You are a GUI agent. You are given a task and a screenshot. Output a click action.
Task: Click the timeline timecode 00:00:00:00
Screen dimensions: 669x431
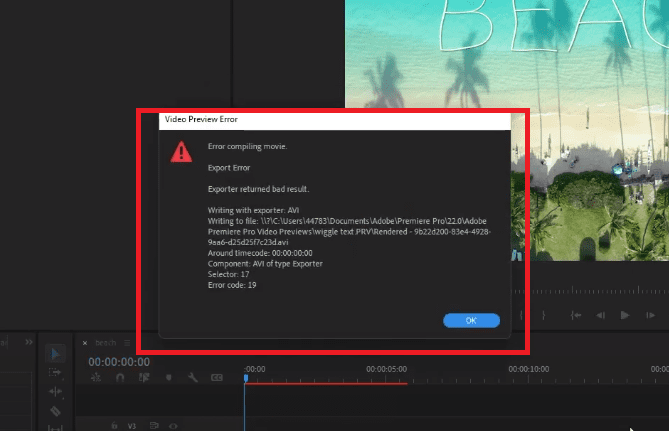click(119, 362)
